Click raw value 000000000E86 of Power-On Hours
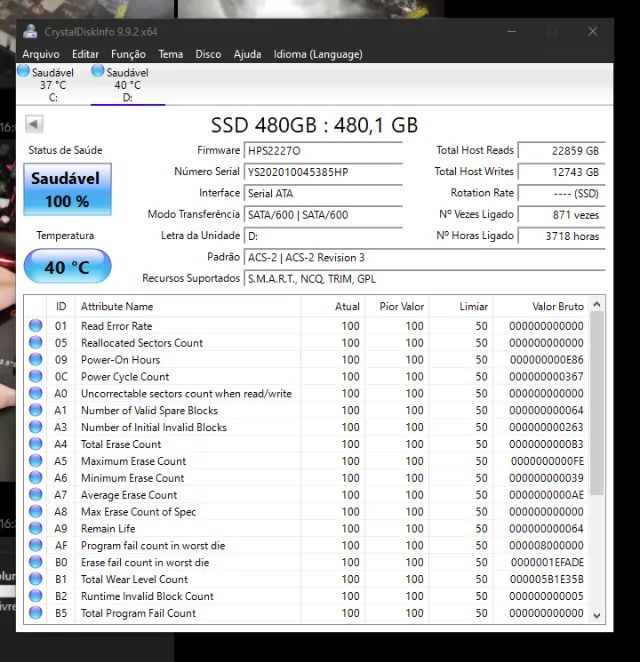The image size is (640, 662). click(547, 360)
